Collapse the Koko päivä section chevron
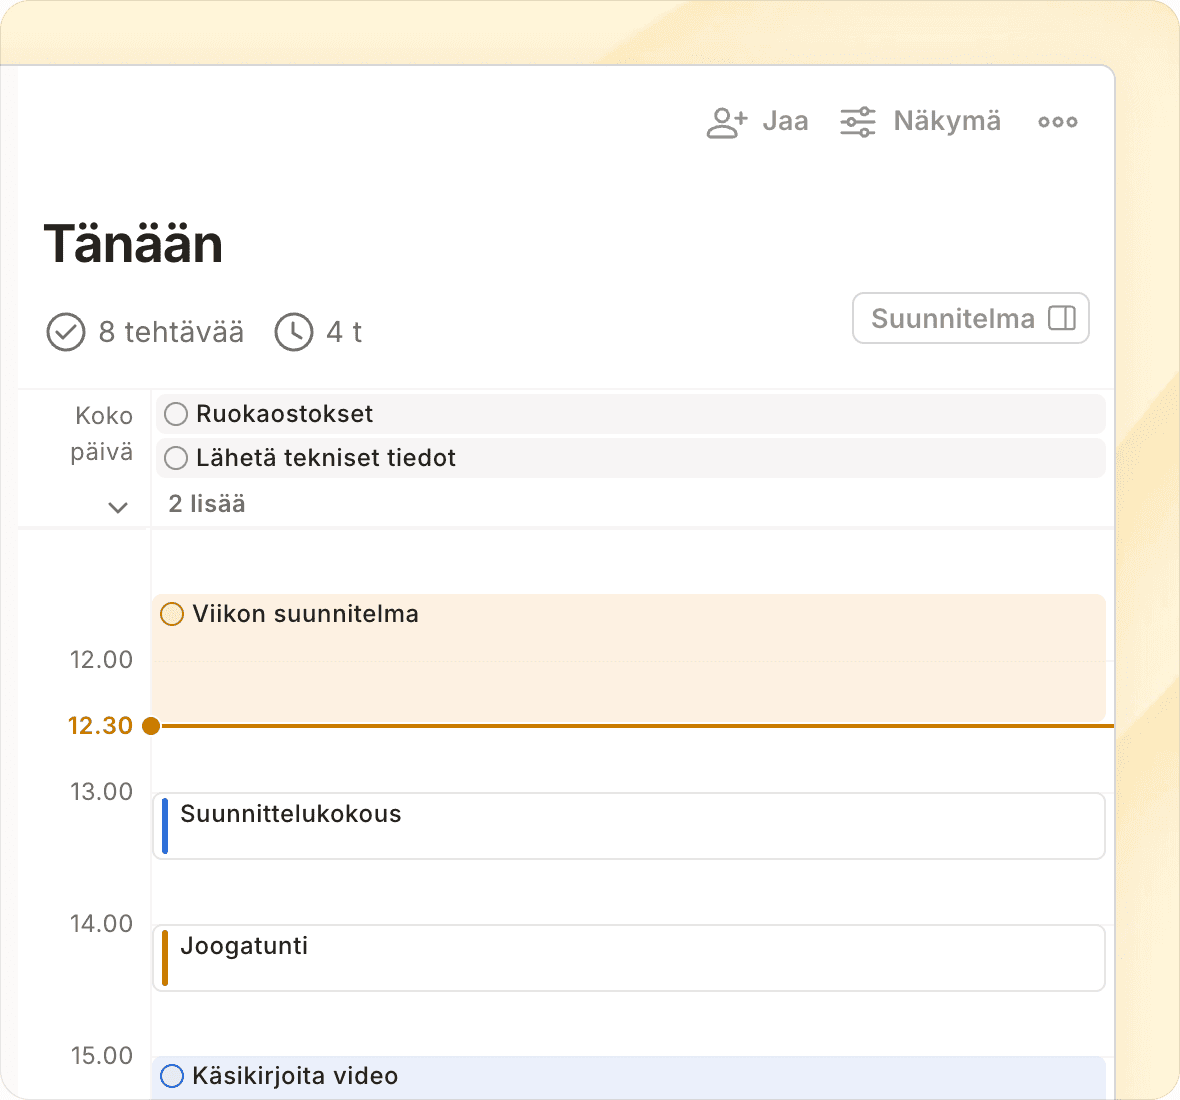The image size is (1180, 1100). click(x=118, y=507)
